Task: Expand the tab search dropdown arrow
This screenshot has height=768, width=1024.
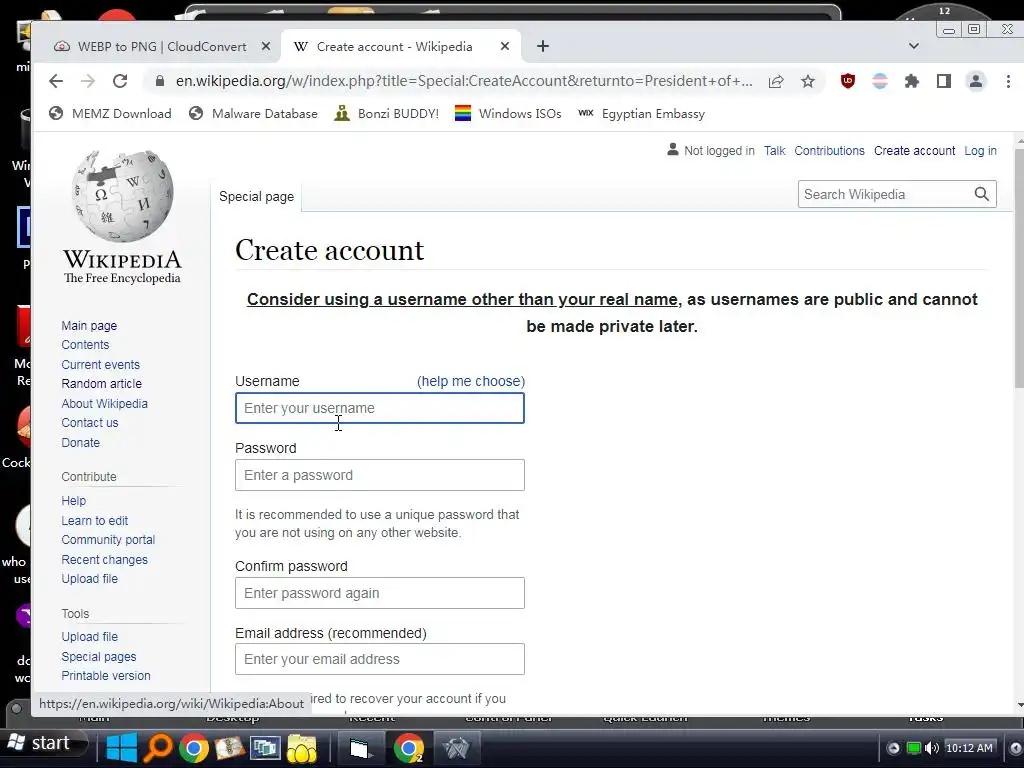Action: pyautogui.click(x=914, y=46)
